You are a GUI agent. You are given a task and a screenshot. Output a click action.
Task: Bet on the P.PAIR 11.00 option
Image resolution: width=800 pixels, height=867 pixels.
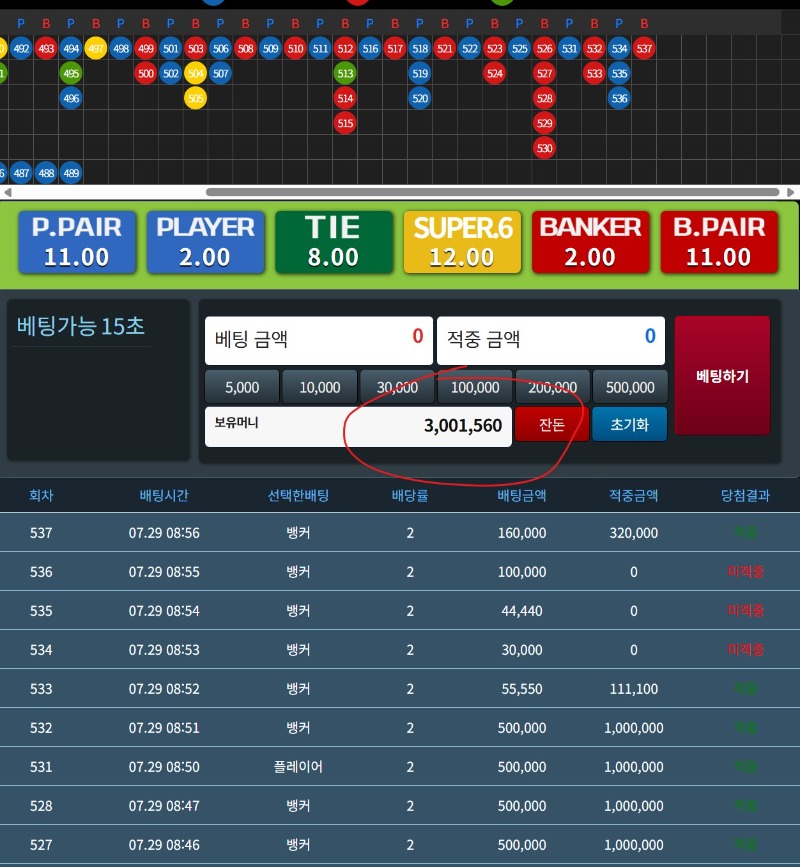click(x=77, y=242)
